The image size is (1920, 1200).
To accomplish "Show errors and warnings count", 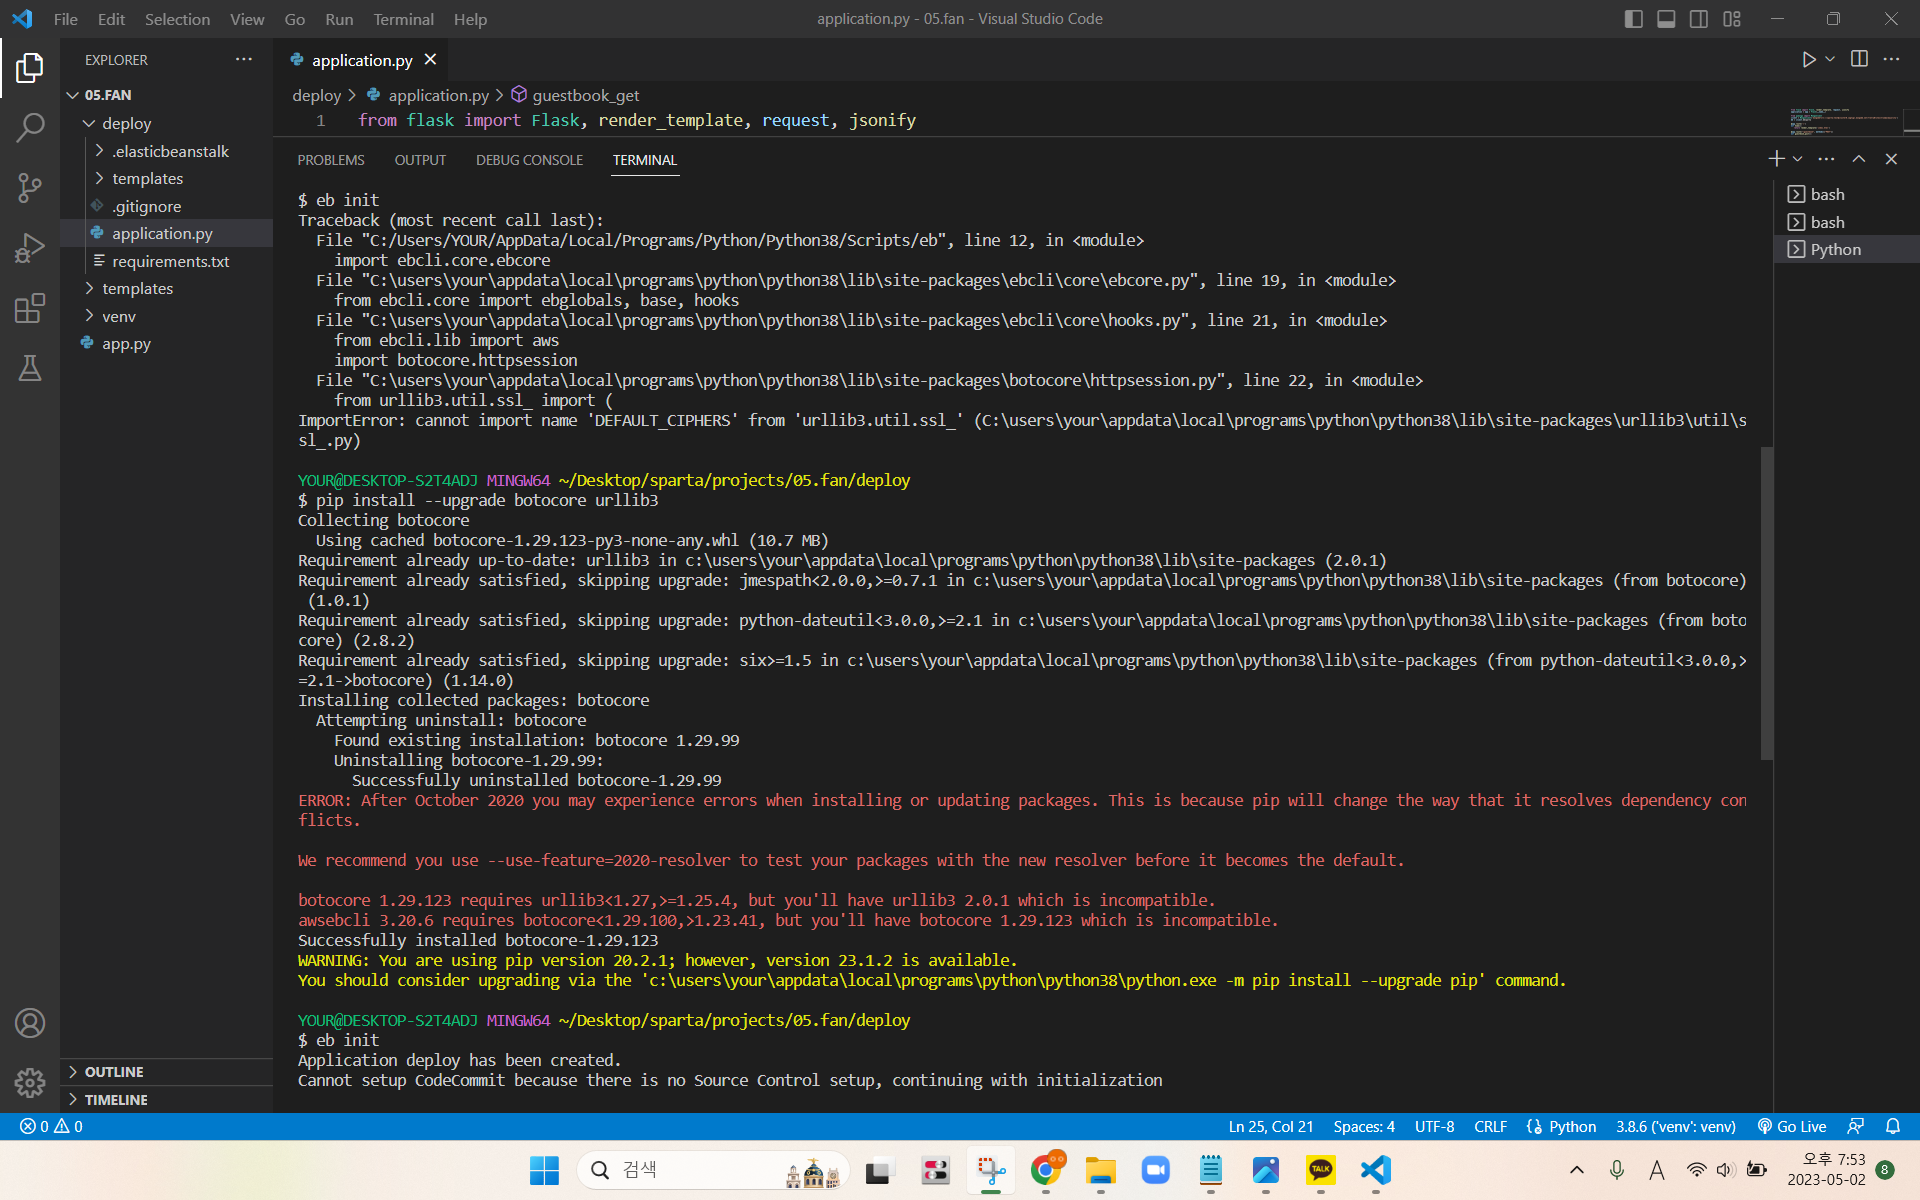I will 51,1126.
